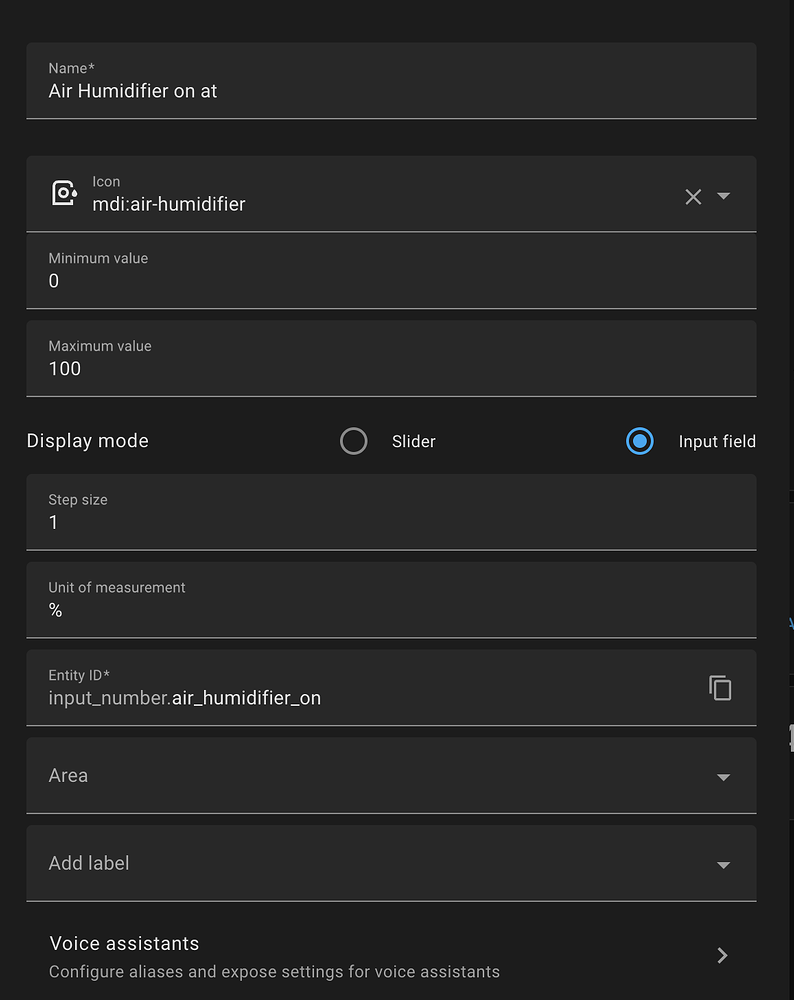Click the air-humidifier icon preview
Viewport: 794px width, 1000px height.
click(x=63, y=194)
